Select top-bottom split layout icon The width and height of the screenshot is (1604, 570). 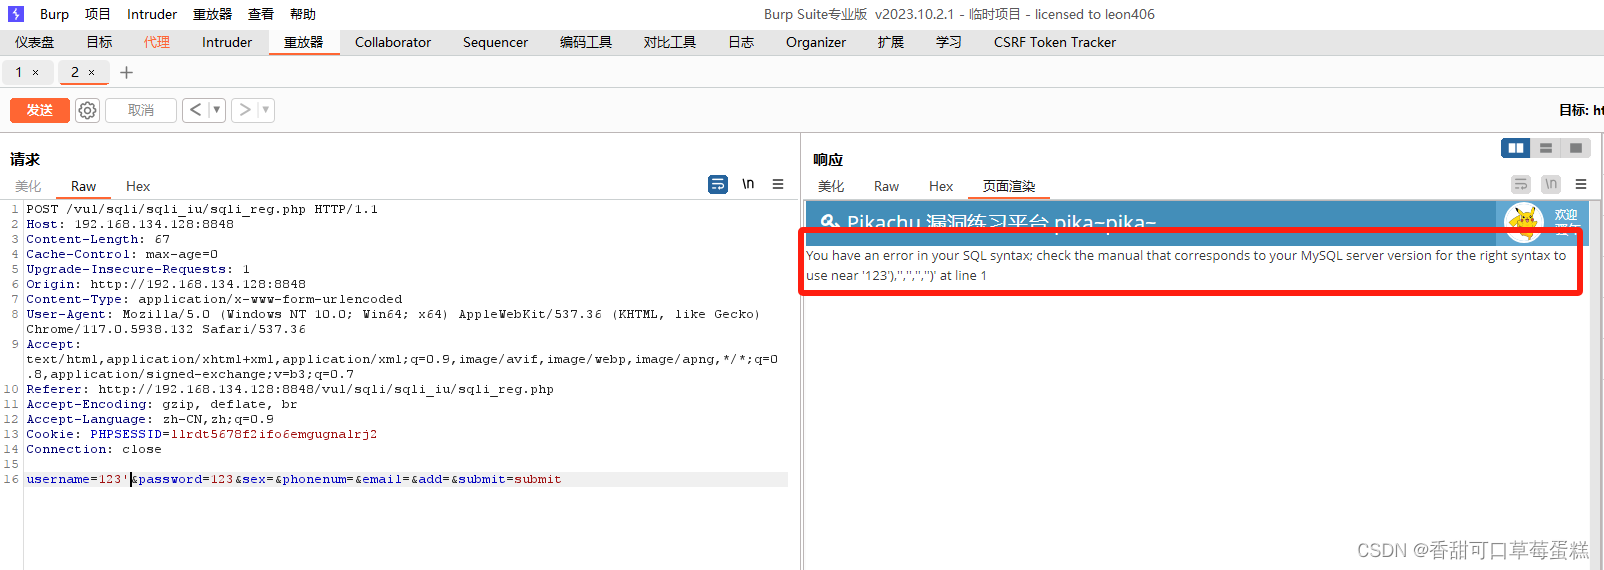(x=1546, y=148)
